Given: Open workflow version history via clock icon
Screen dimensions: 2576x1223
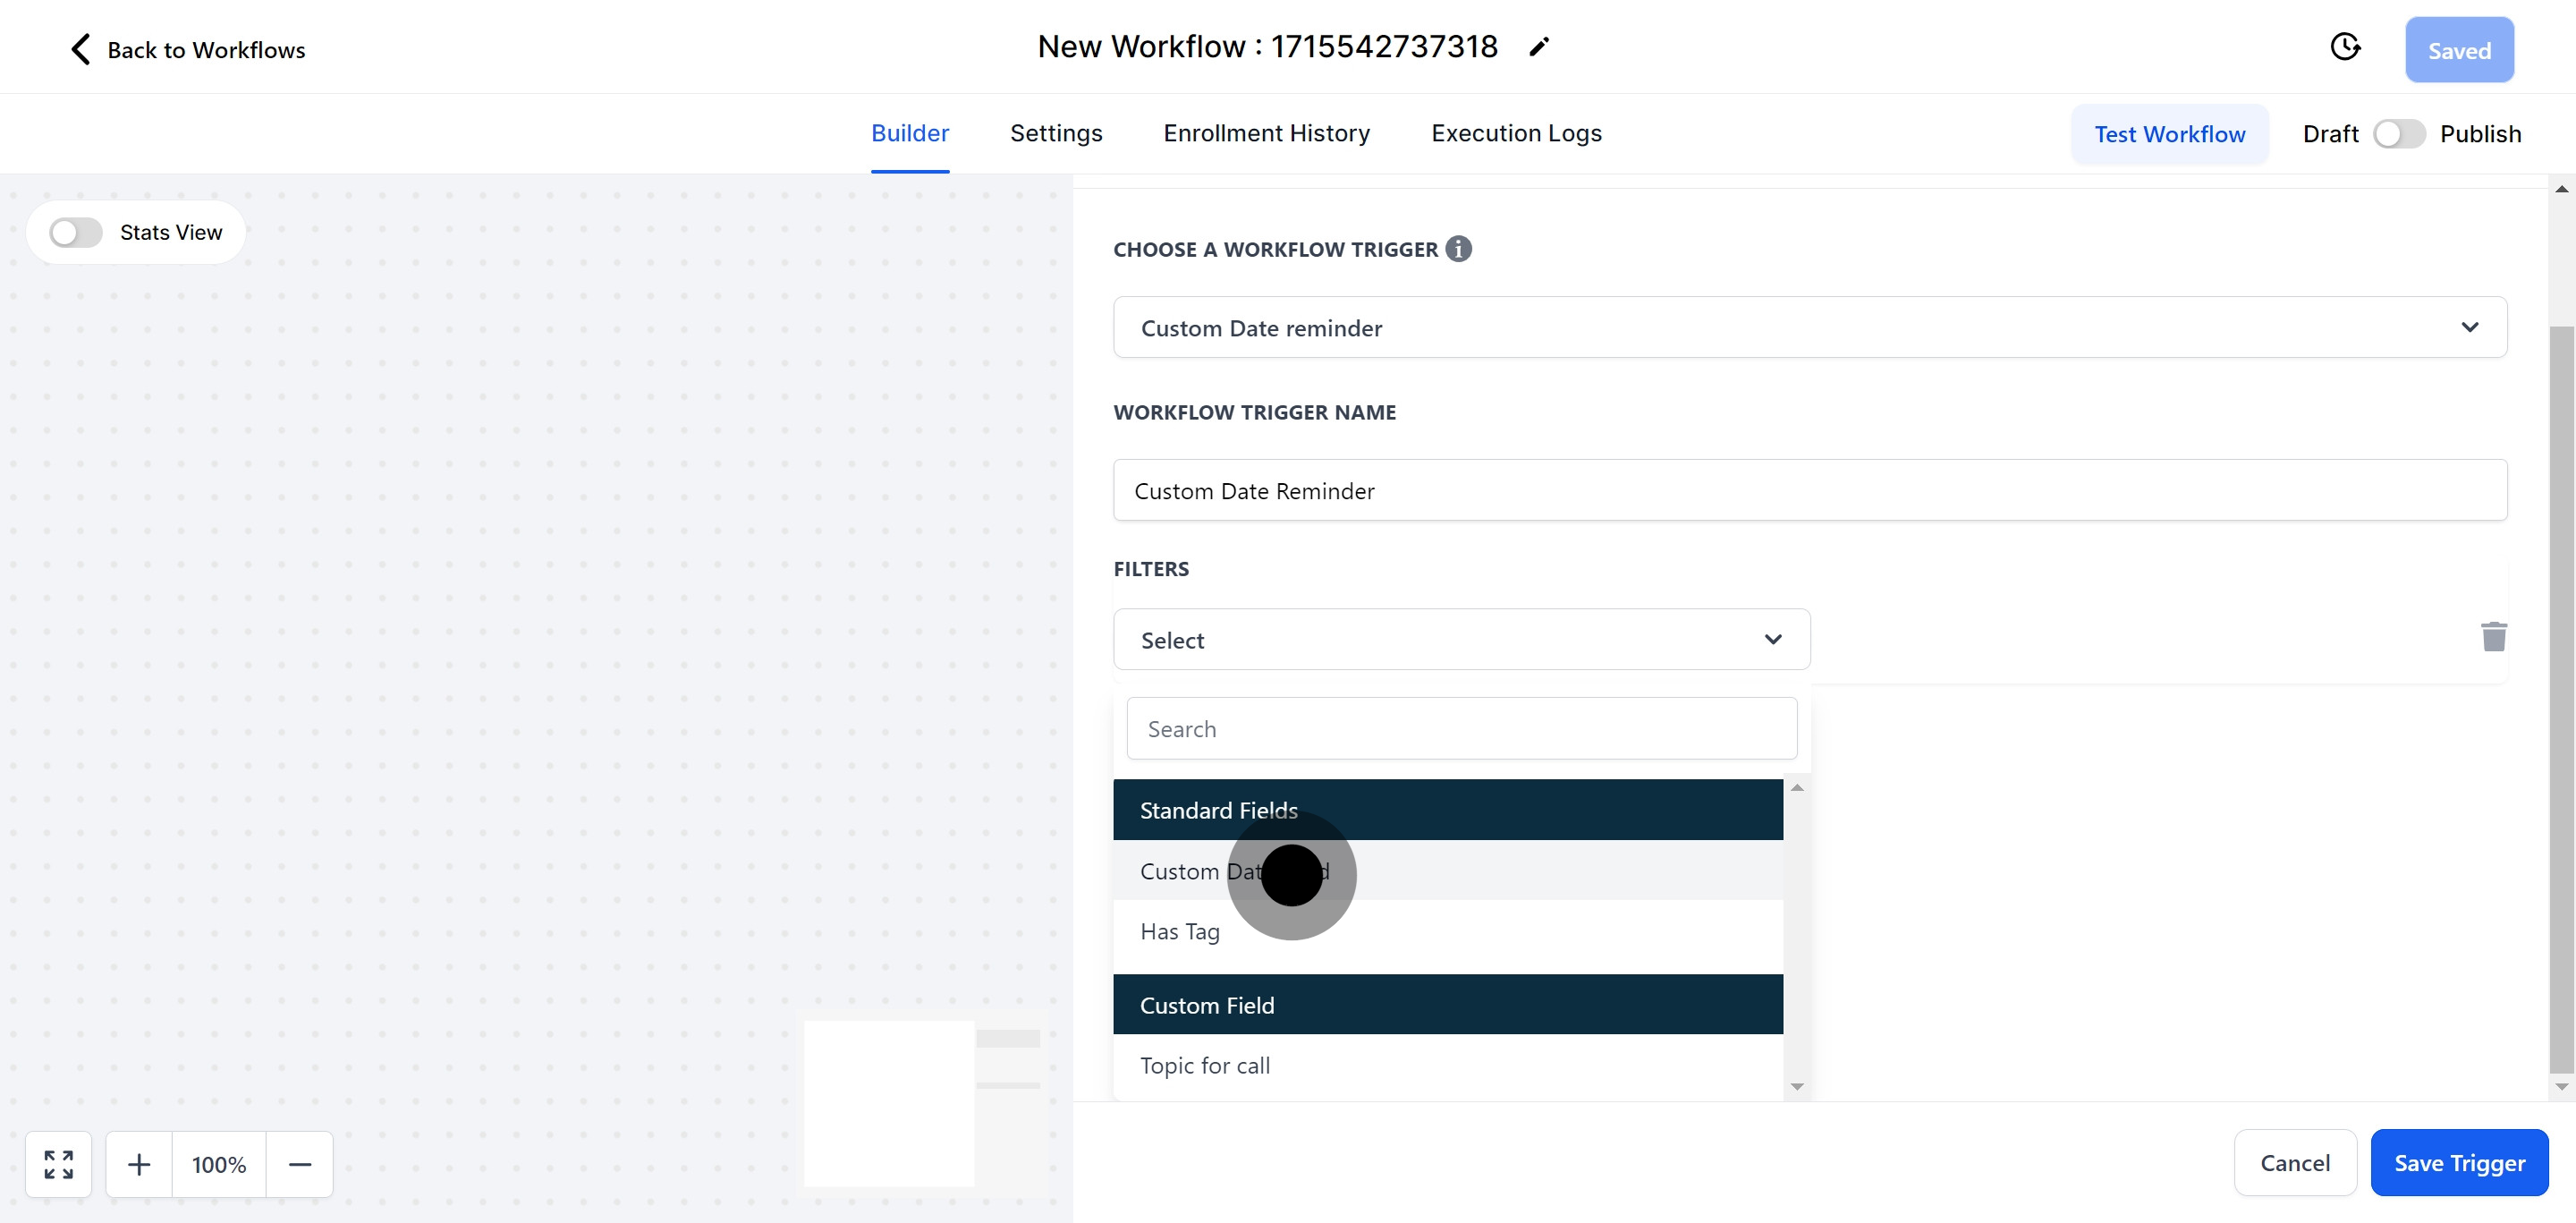Looking at the screenshot, I should coord(2346,46).
